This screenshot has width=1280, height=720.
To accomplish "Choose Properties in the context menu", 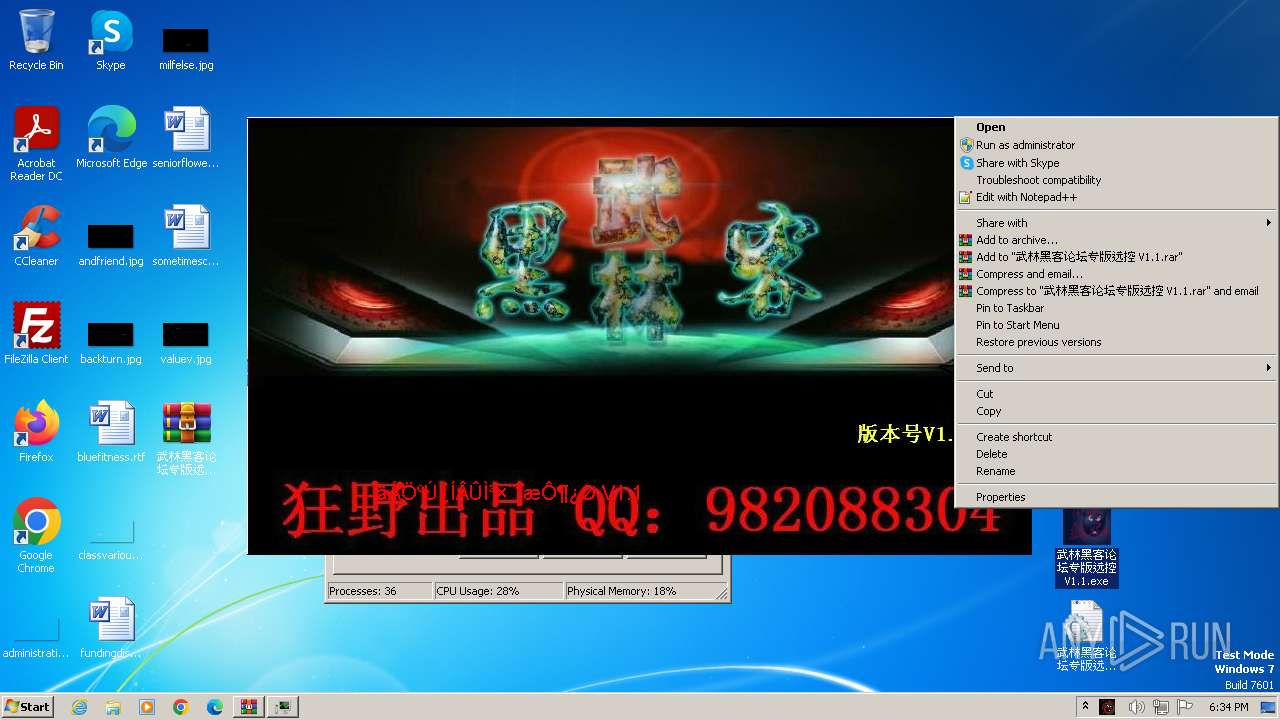I will pos(1115,497).
